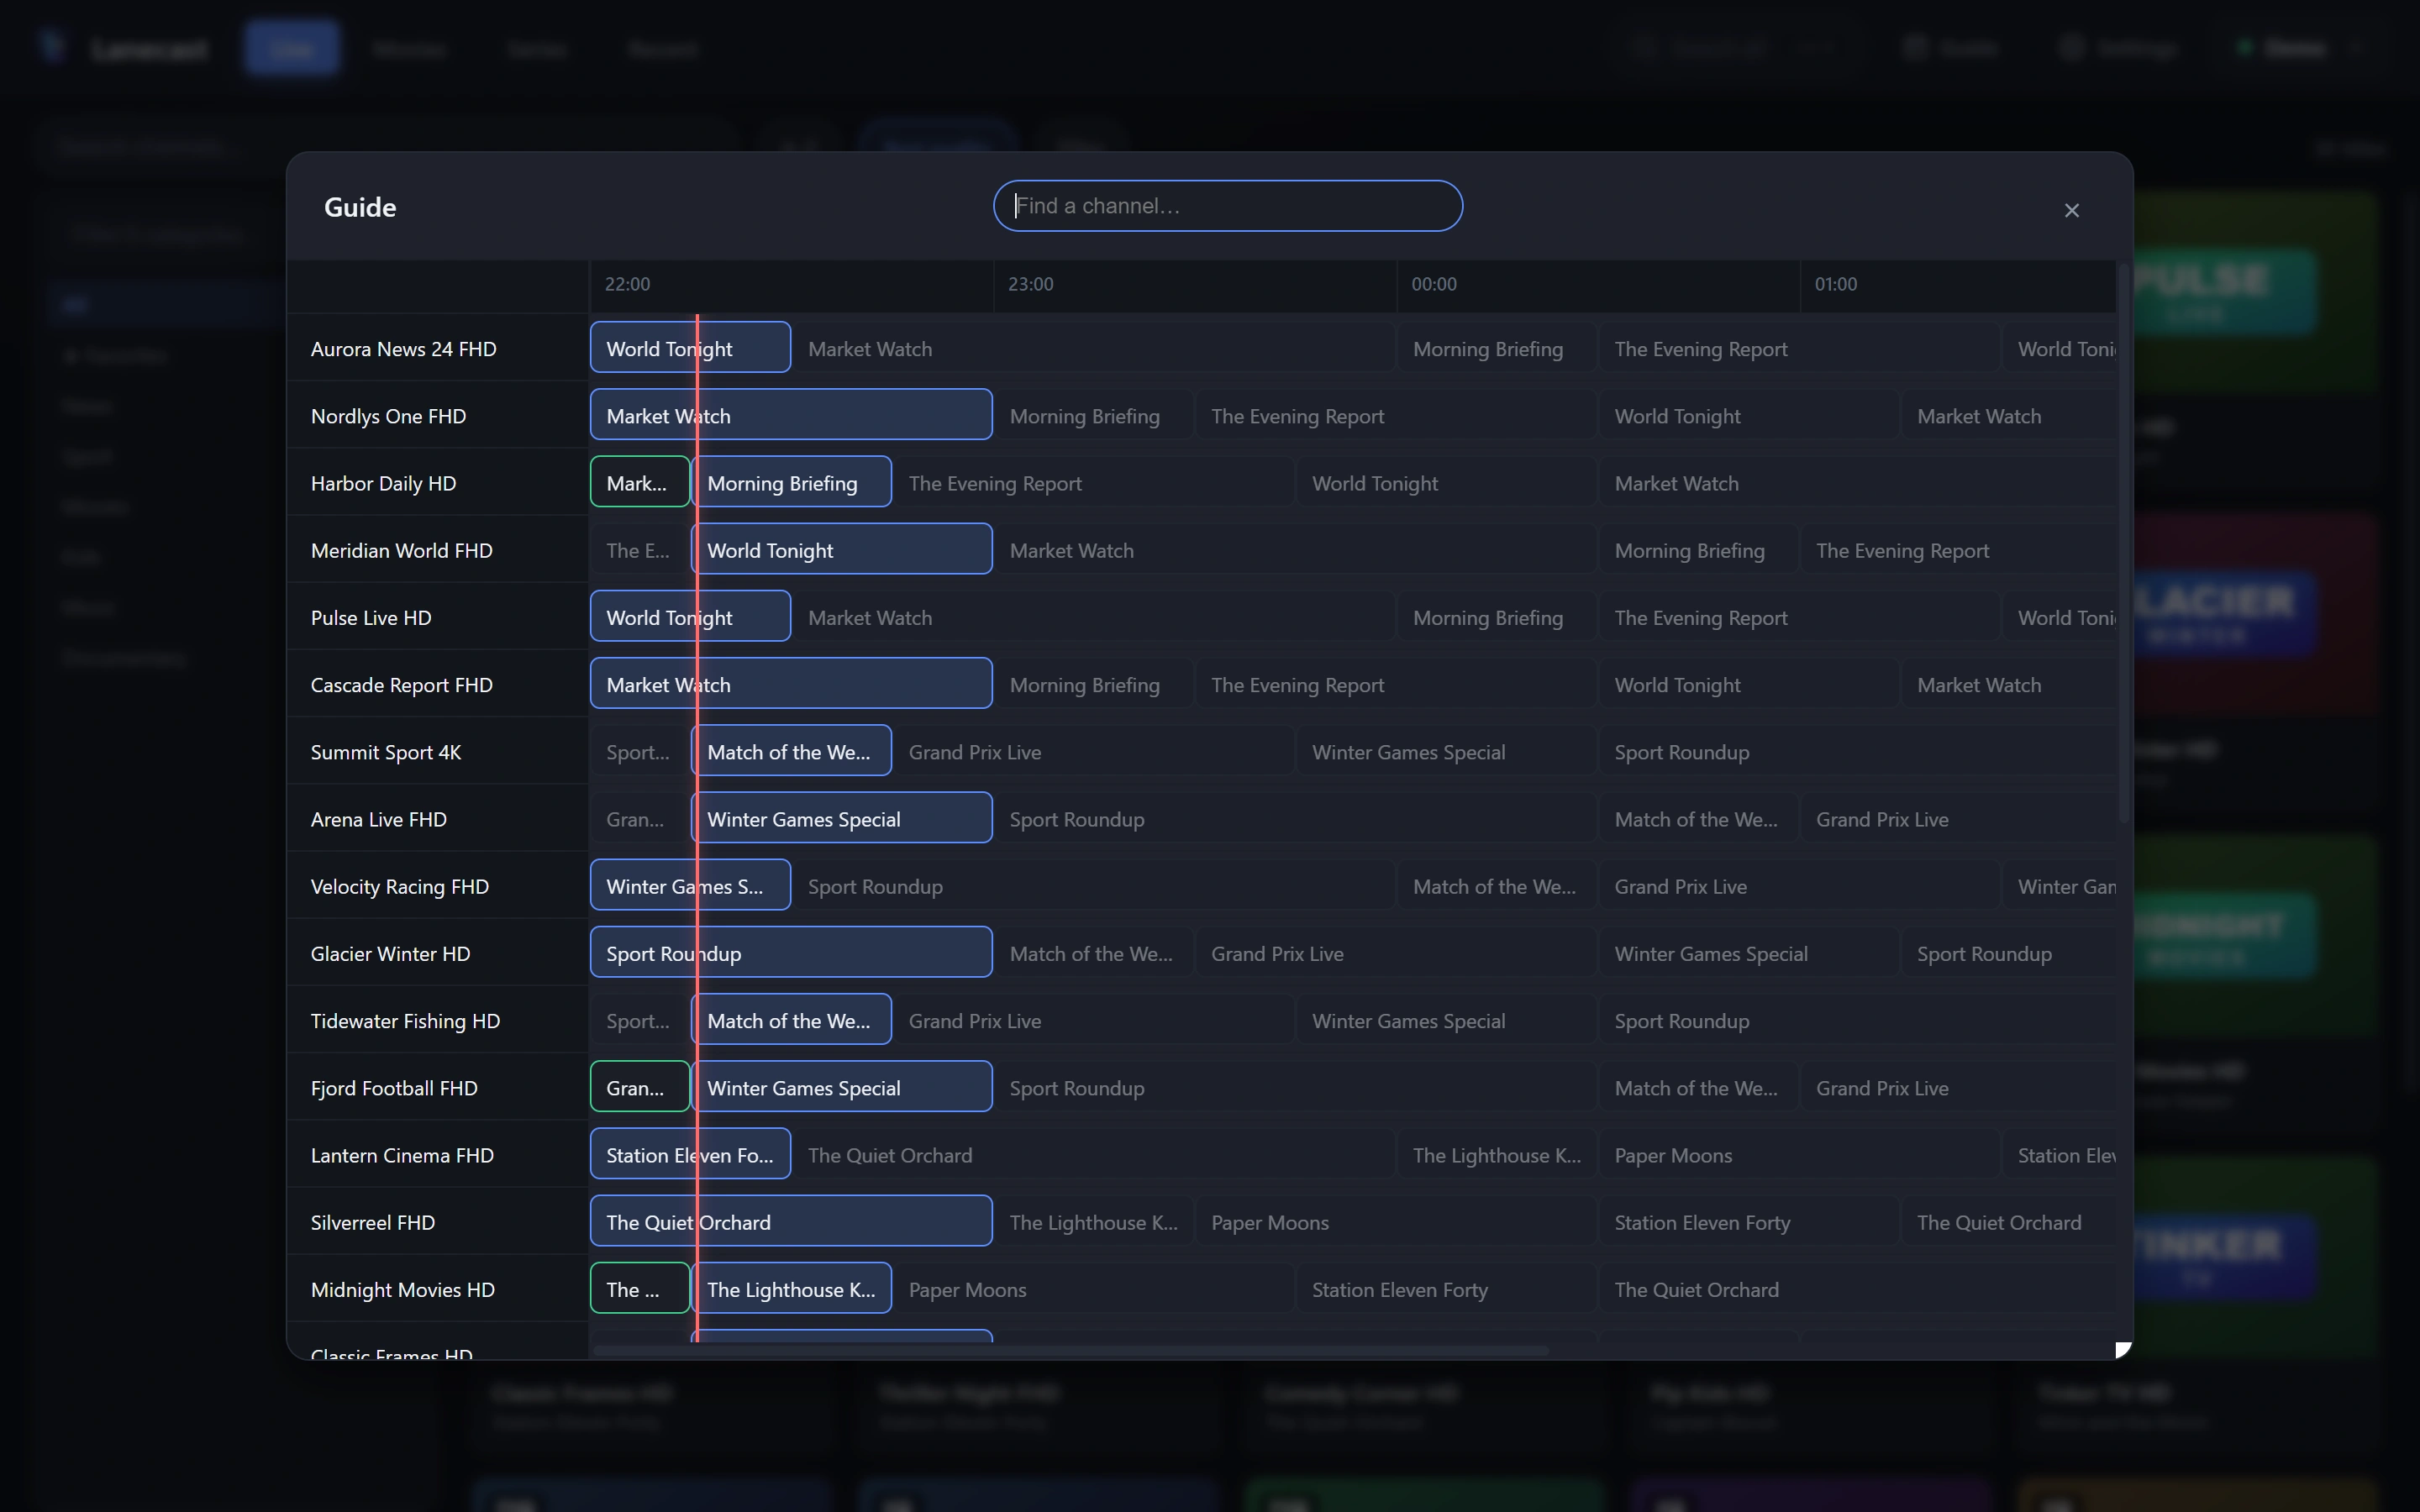
Task: Select Market Watch on the Aurora News 24 row
Action: click(x=1094, y=348)
